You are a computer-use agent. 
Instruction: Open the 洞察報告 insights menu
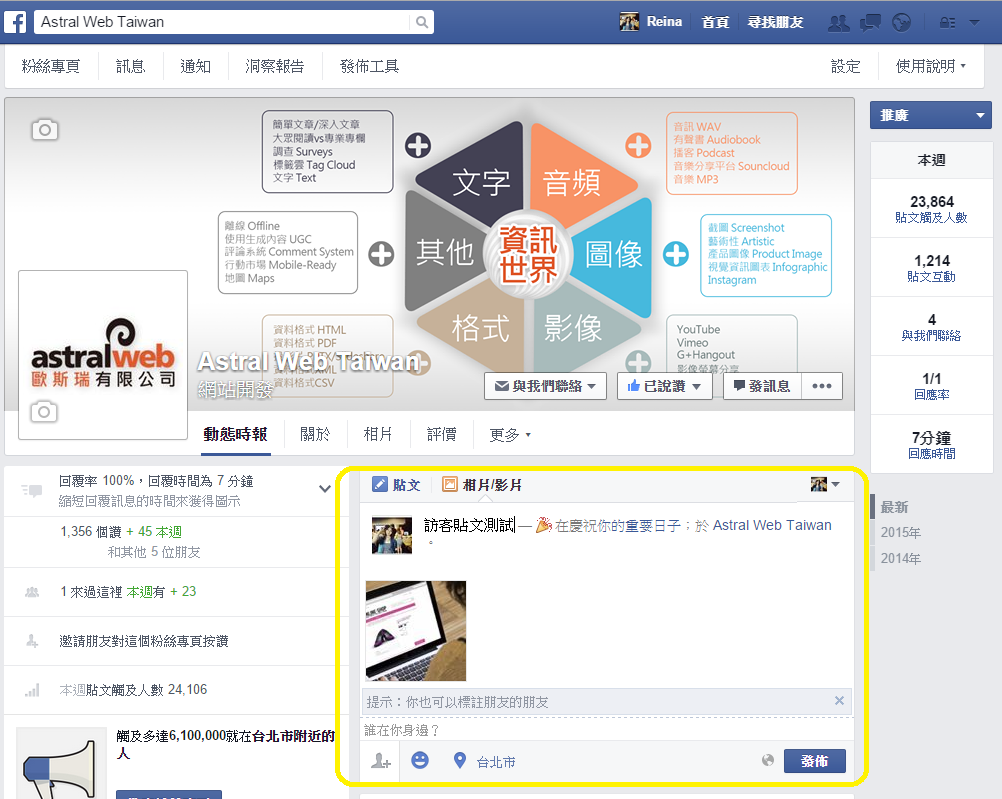point(275,66)
